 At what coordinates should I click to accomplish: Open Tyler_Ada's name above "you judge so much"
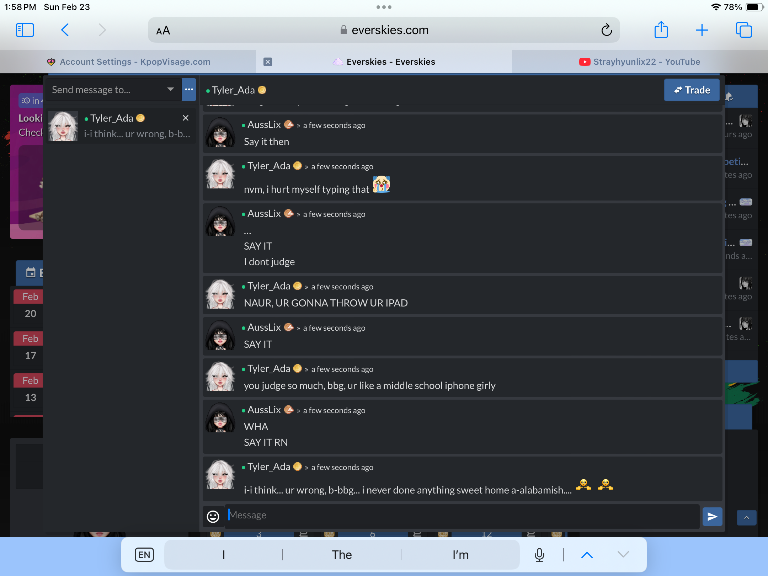click(268, 369)
